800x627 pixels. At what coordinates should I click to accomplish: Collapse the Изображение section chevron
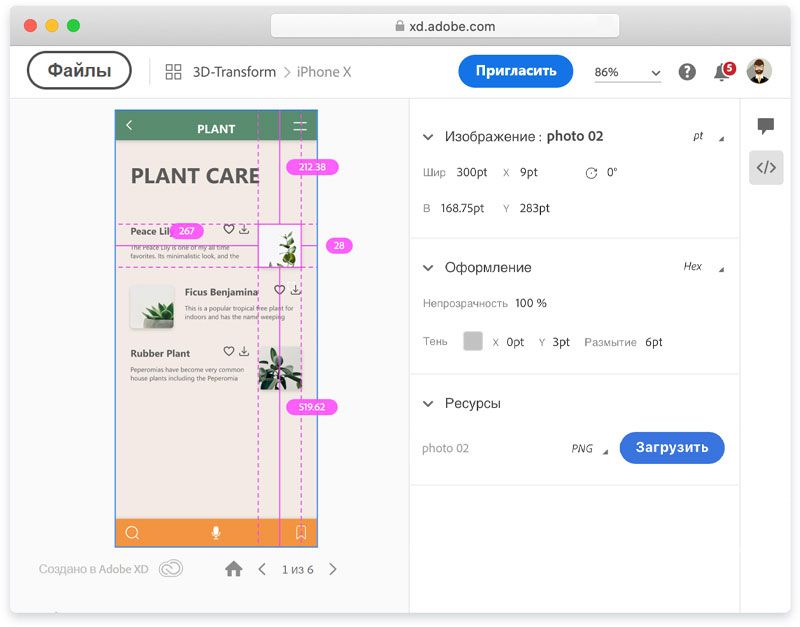pyautogui.click(x=428, y=137)
